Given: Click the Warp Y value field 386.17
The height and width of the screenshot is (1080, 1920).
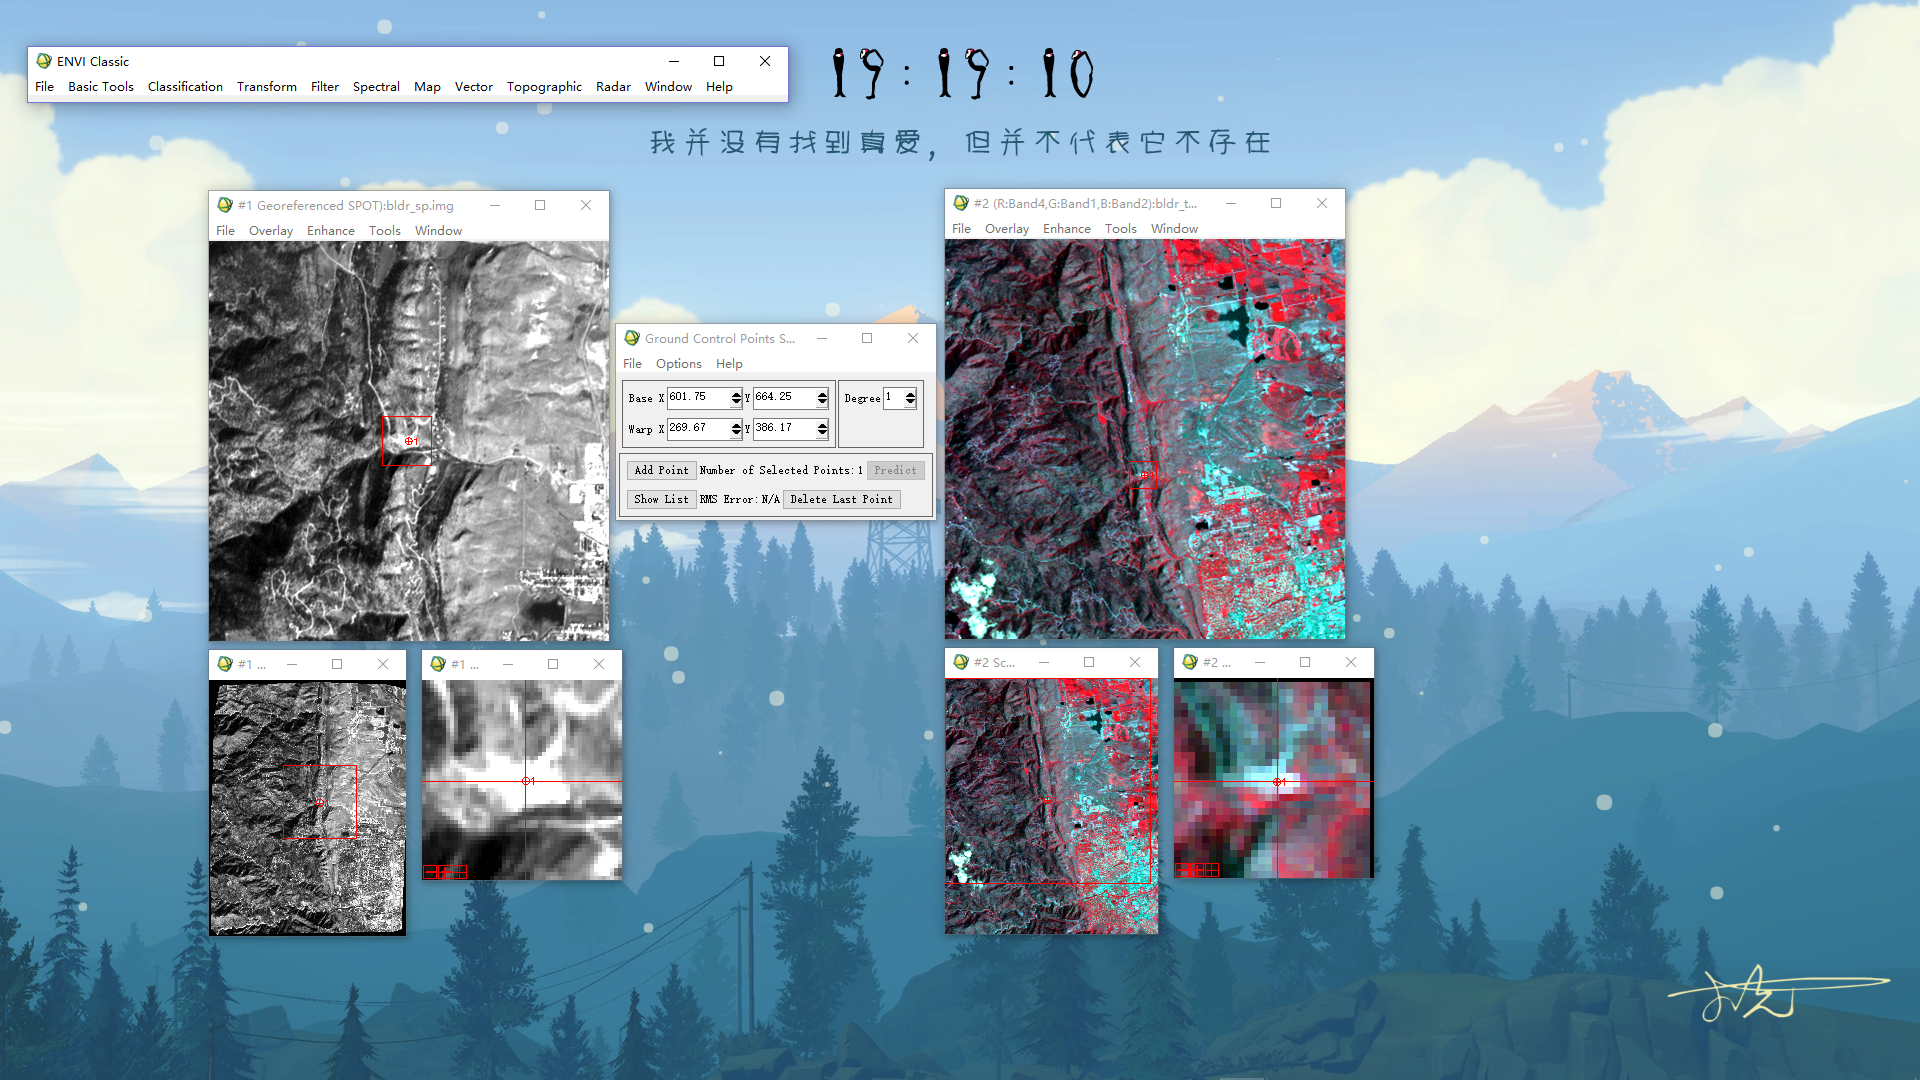Looking at the screenshot, I should tap(784, 428).
